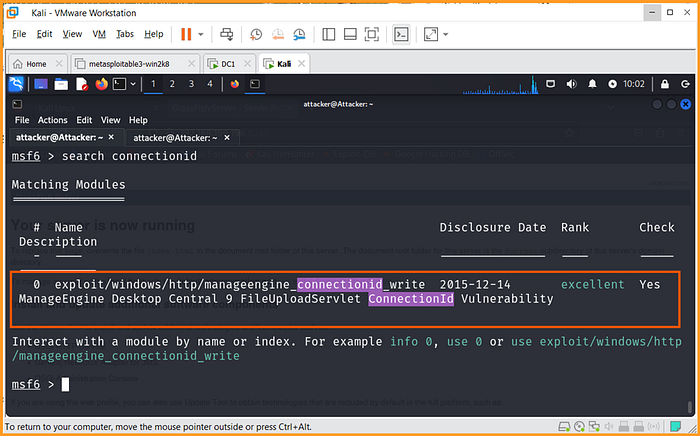Click the green 'excellent' rank value
This screenshot has height=436, width=700.
(x=592, y=284)
